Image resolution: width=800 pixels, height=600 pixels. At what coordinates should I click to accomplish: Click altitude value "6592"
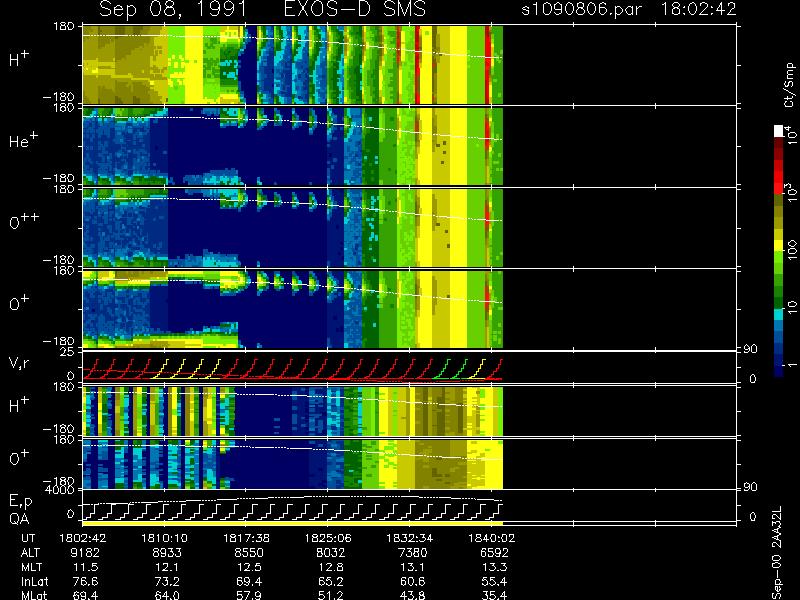[x=494, y=552]
